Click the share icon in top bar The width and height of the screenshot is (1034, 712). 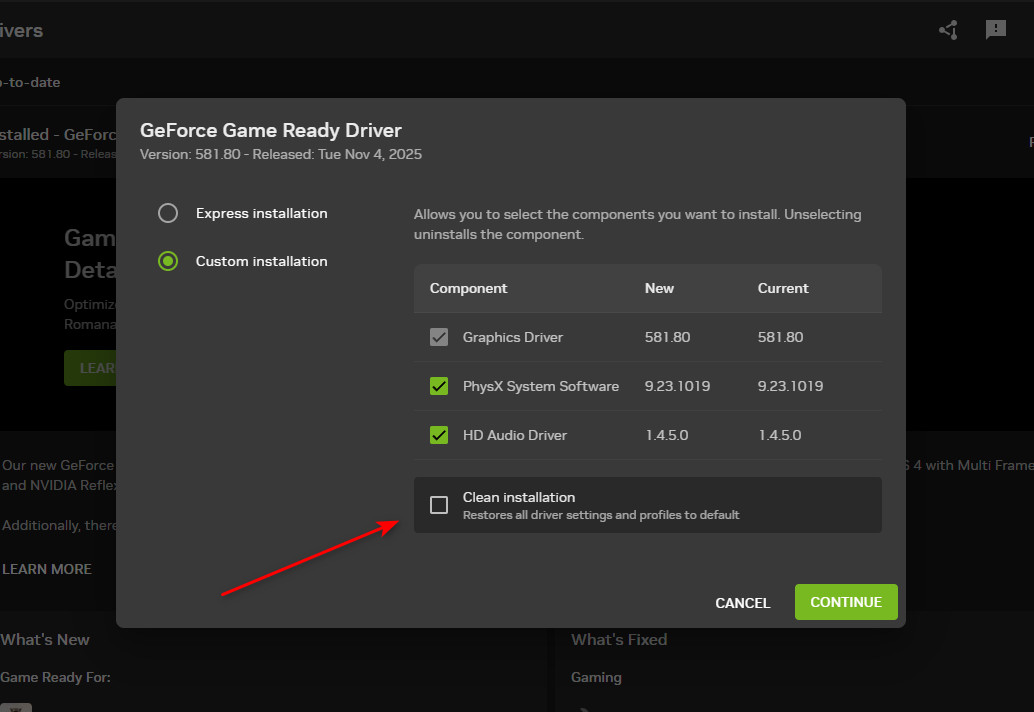(948, 30)
